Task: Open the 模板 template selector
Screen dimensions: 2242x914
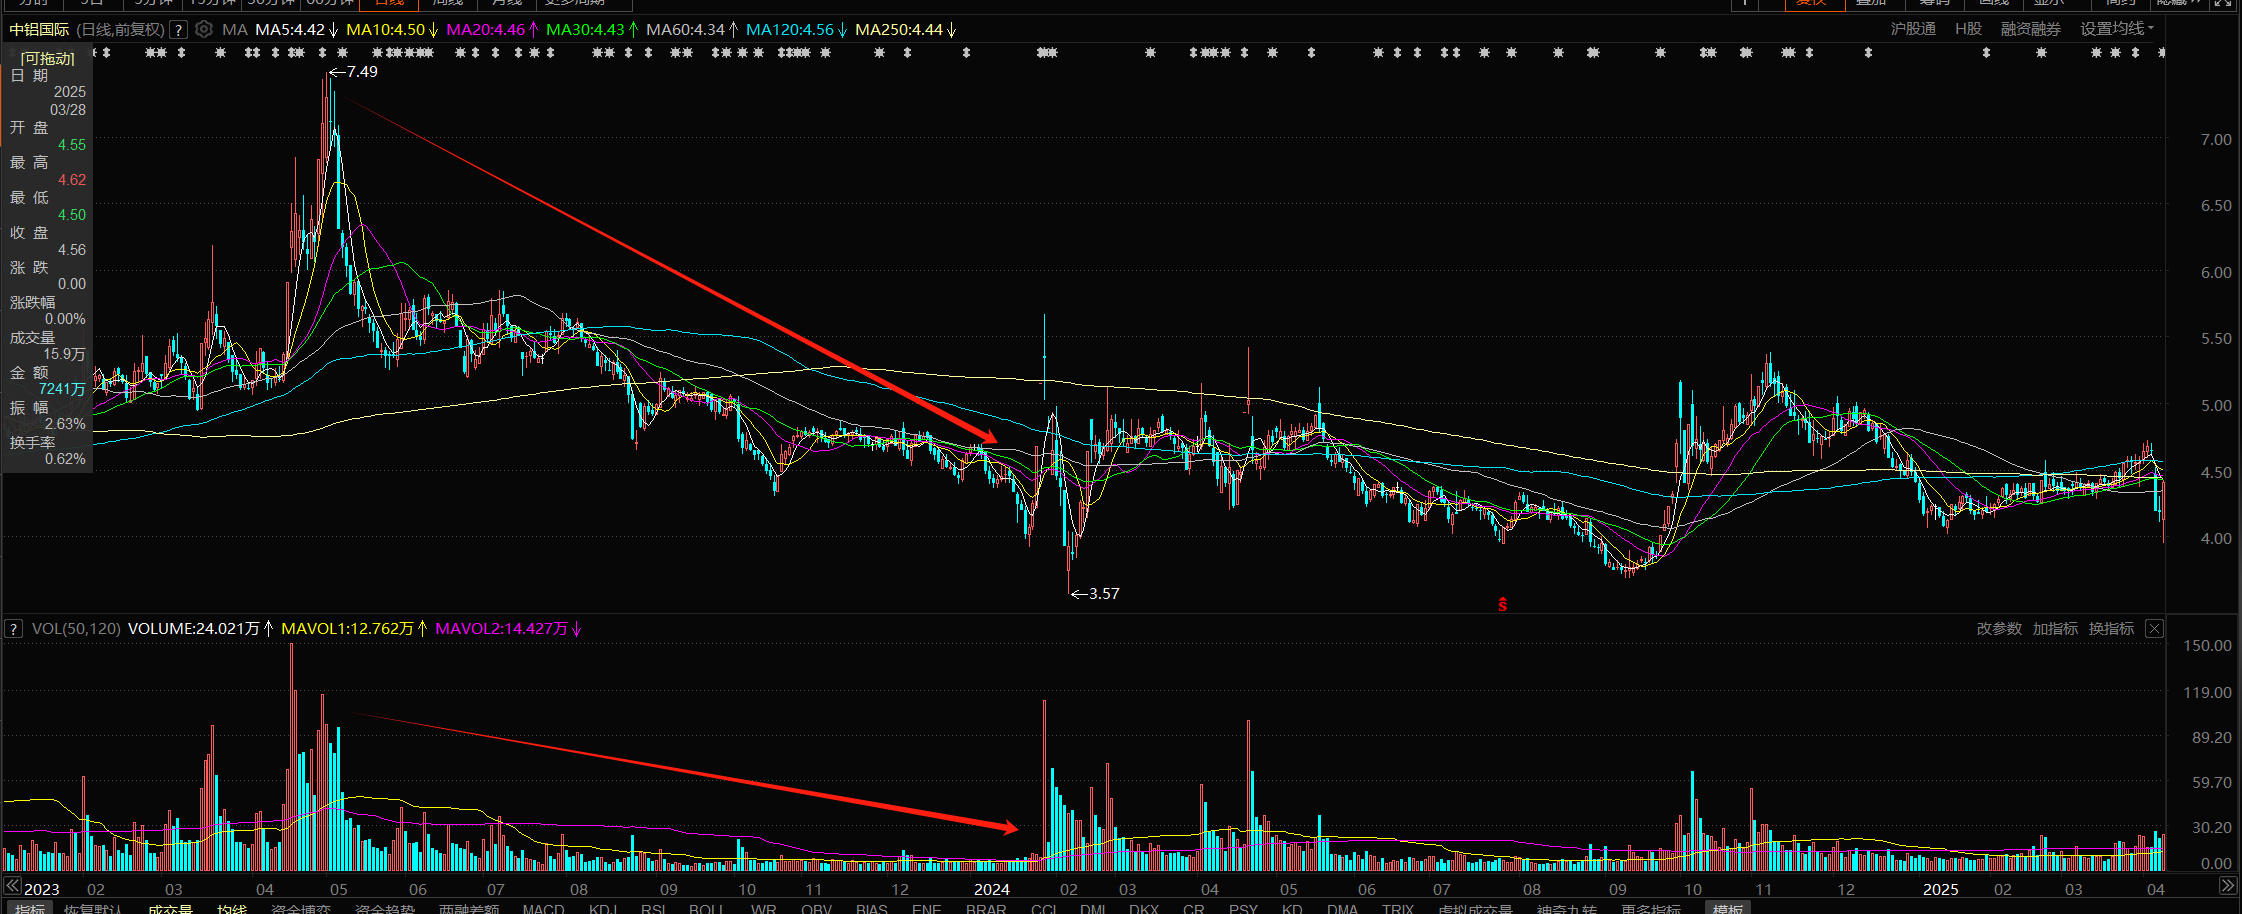Action: click(1727, 908)
